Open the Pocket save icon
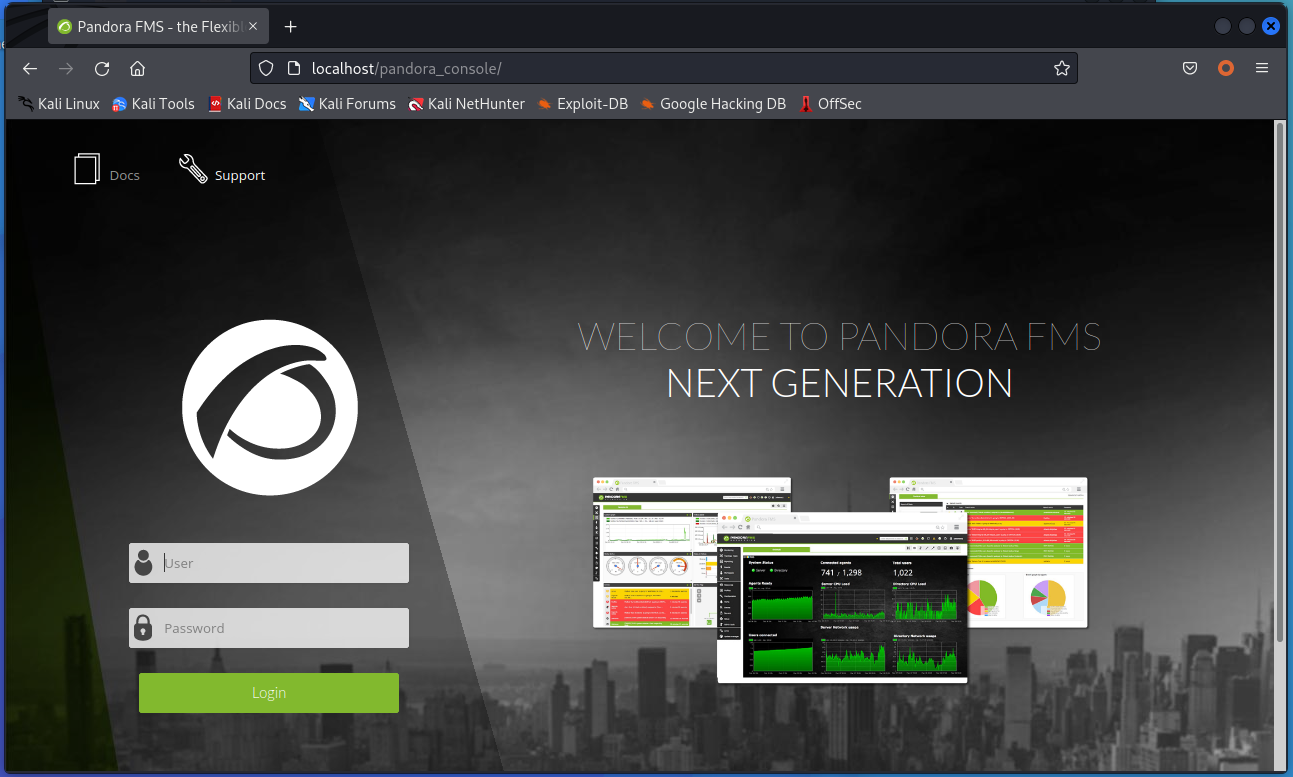 pyautogui.click(x=1190, y=68)
